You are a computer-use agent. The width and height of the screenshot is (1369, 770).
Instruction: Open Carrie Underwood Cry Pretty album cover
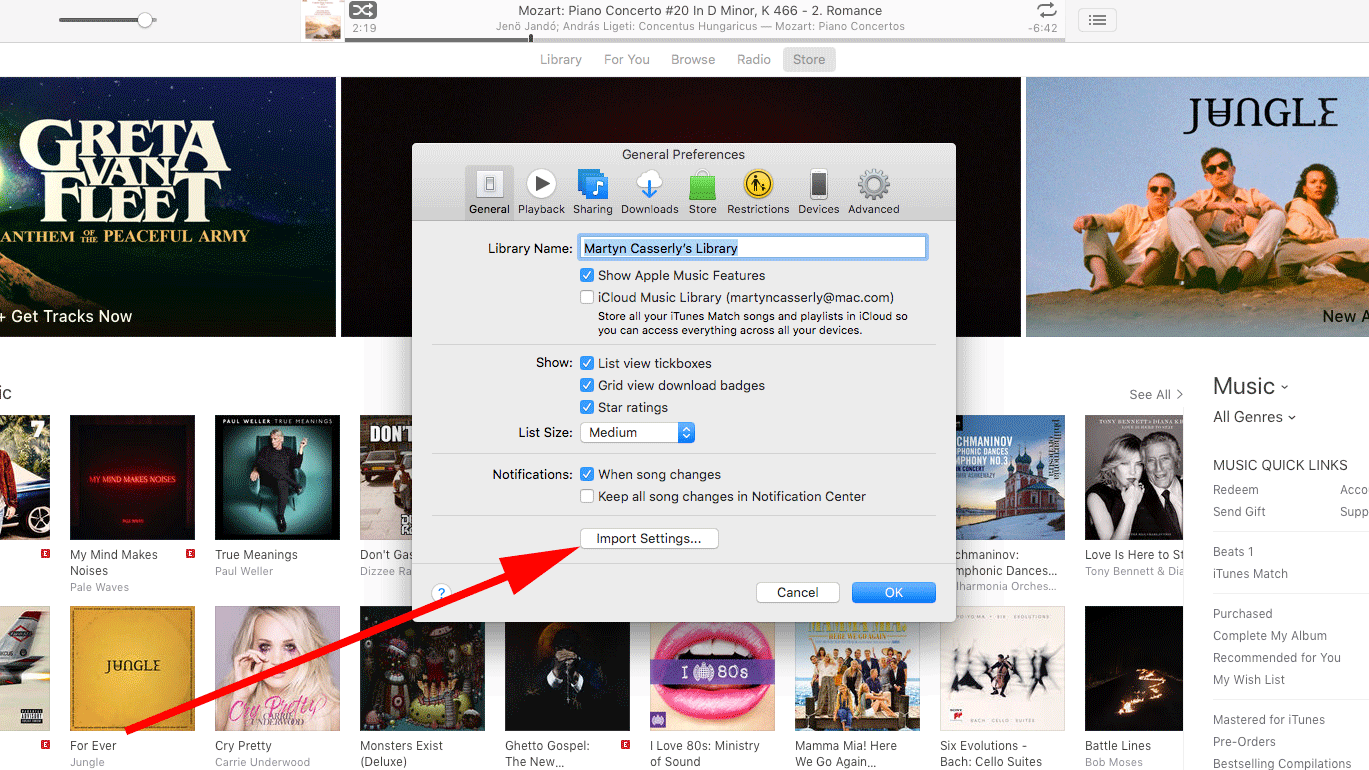[x=277, y=668]
